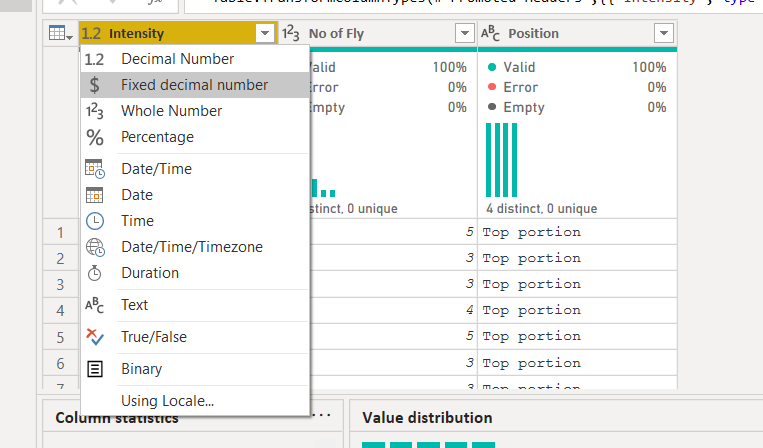Click the True/False check-cross icon
The height and width of the screenshot is (448, 763).
(95, 337)
